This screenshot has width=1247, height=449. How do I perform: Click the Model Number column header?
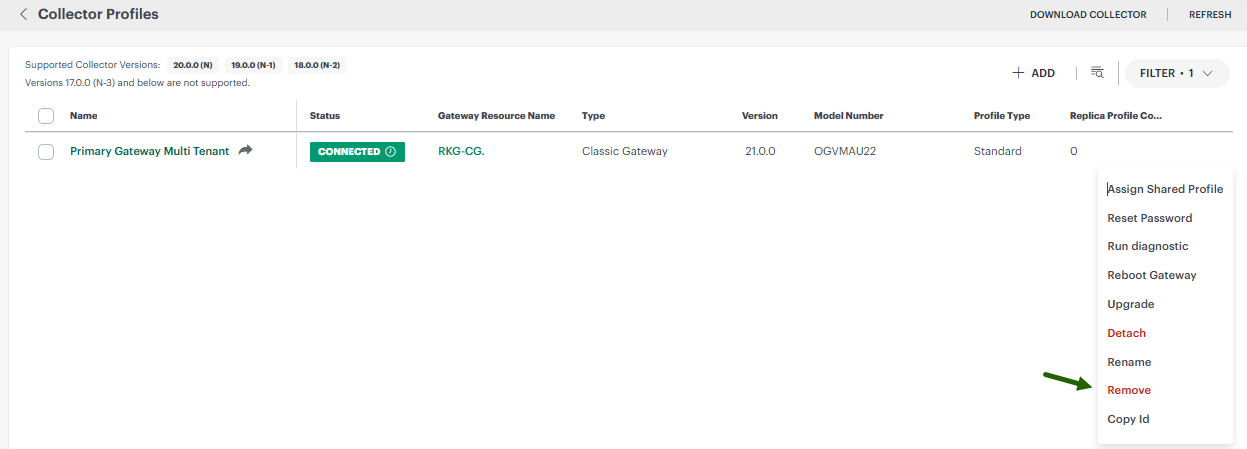pyautogui.click(x=849, y=116)
